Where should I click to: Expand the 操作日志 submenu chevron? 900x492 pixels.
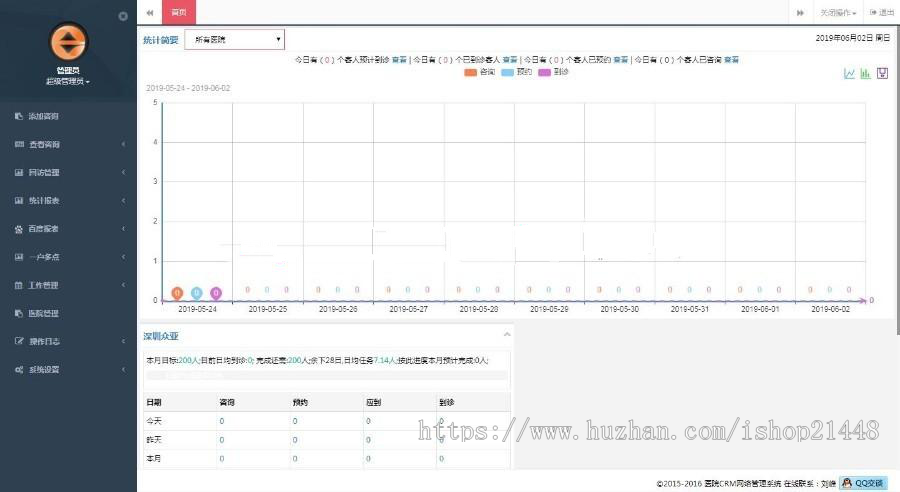123,341
